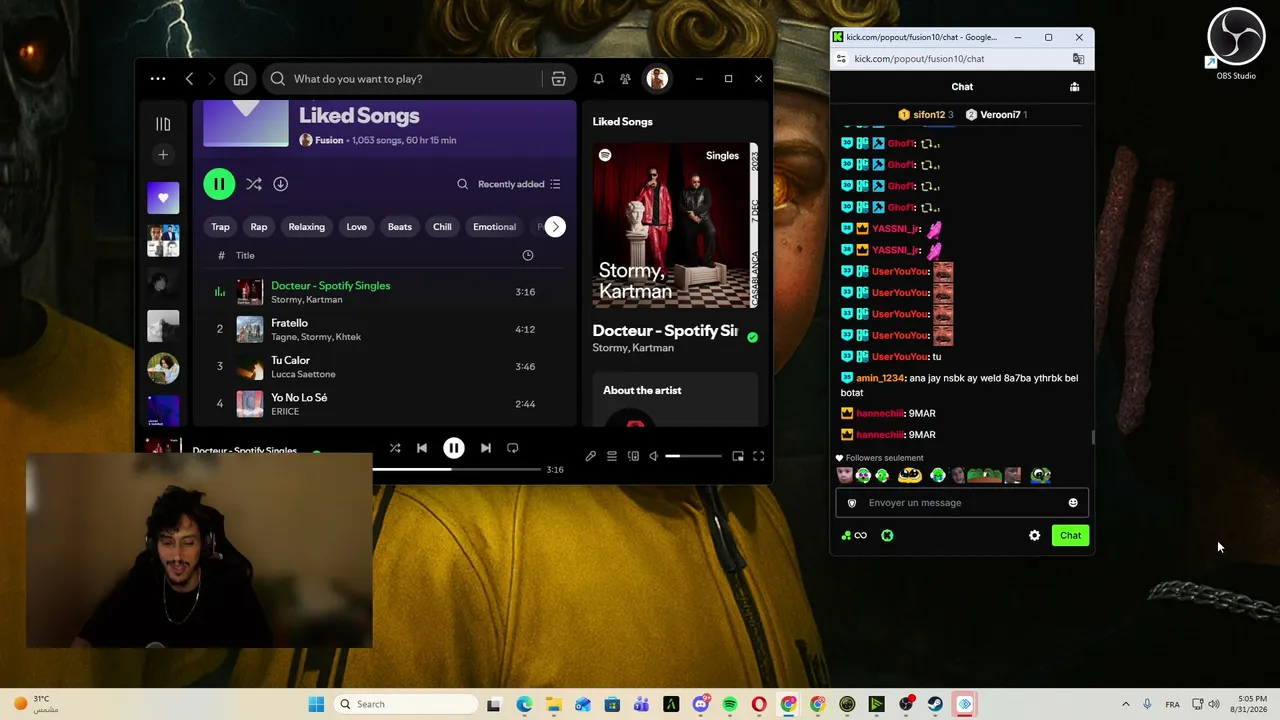Open the Friend Activity icon in Spotify
The image size is (1280, 720).
(625, 79)
